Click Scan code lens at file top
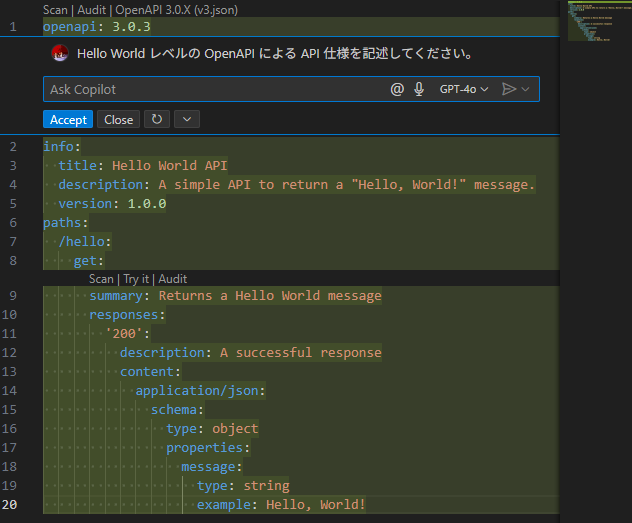 (x=55, y=10)
